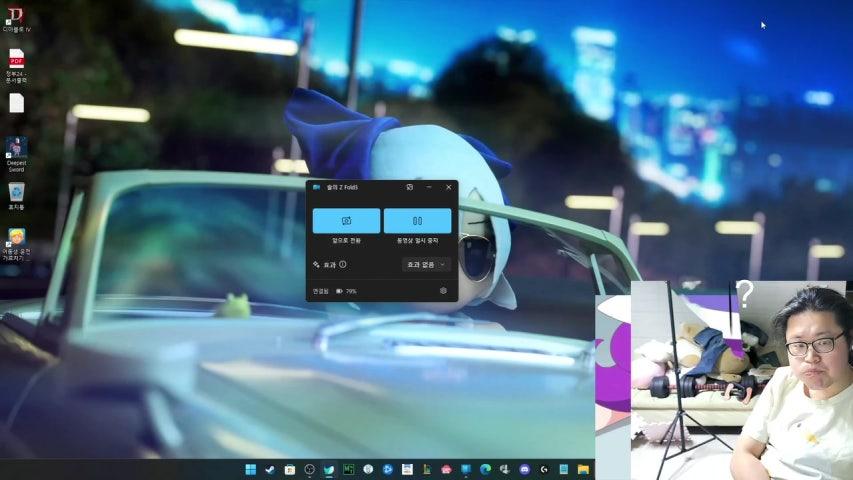This screenshot has width=853, height=480.
Task: Click the webcam overlay in bottom-right corner
Action: pos(740,380)
